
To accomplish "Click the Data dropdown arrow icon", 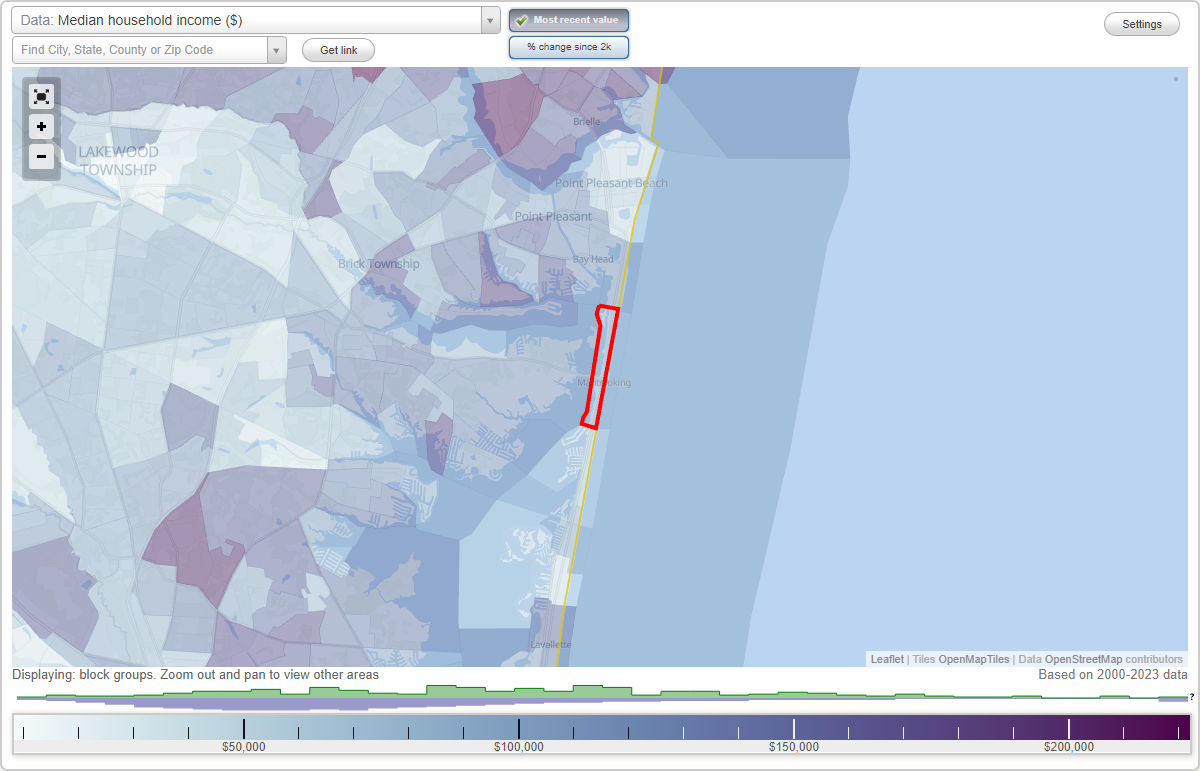I will (489, 20).
